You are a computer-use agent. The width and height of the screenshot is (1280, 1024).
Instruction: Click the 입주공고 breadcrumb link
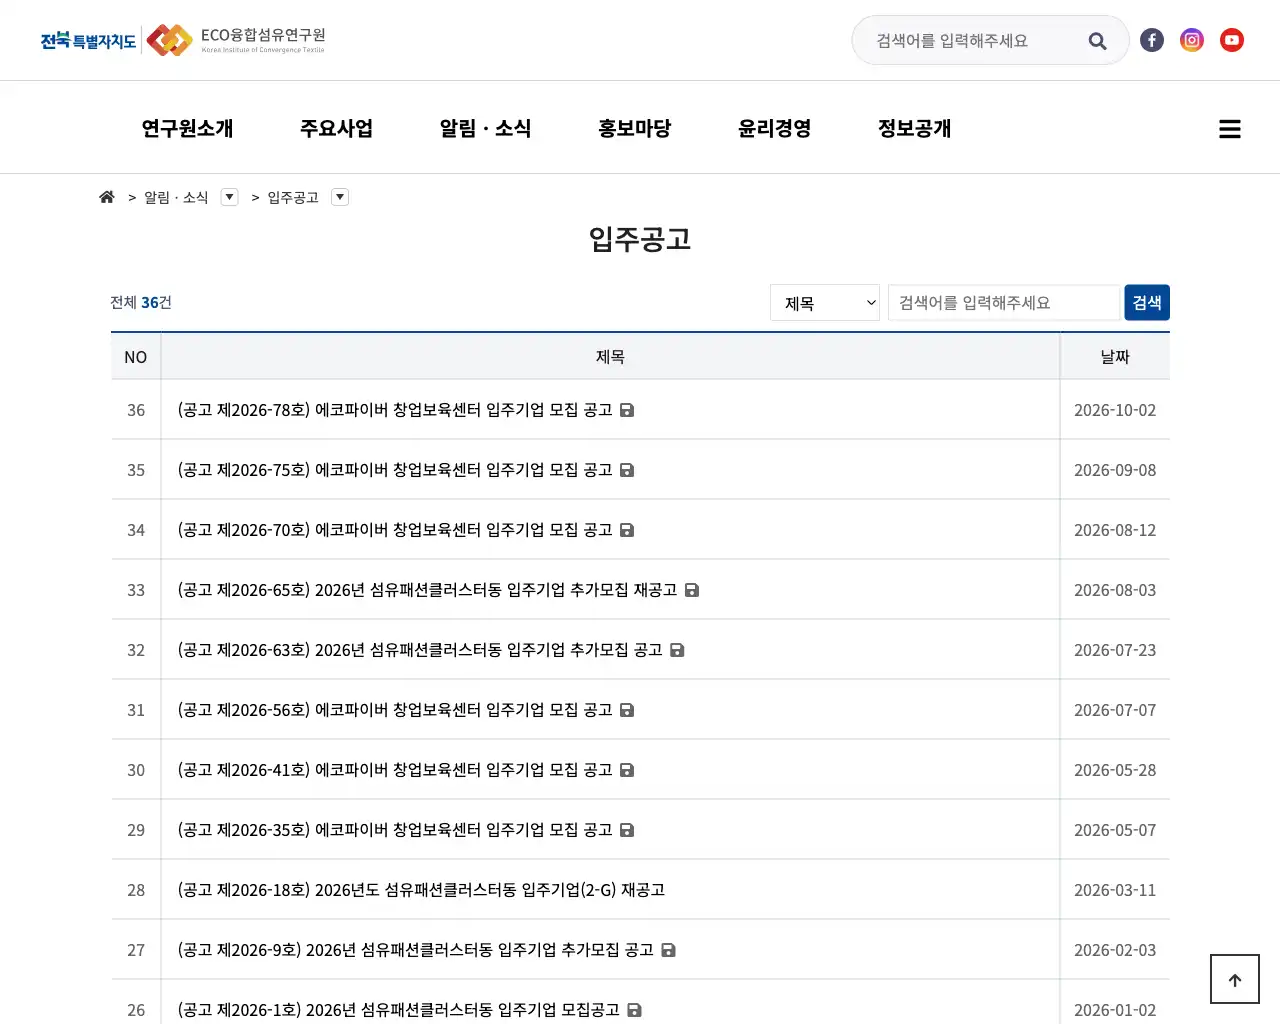(x=293, y=197)
